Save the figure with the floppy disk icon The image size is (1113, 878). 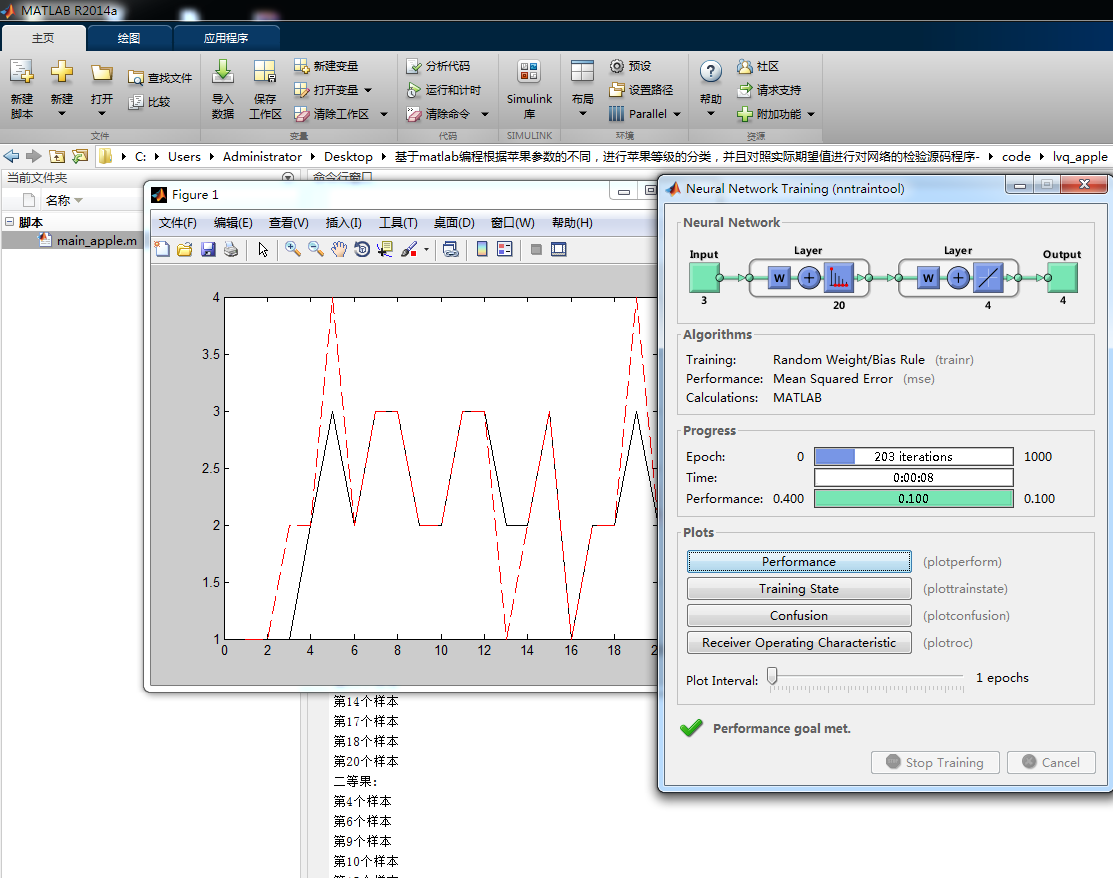pos(208,249)
